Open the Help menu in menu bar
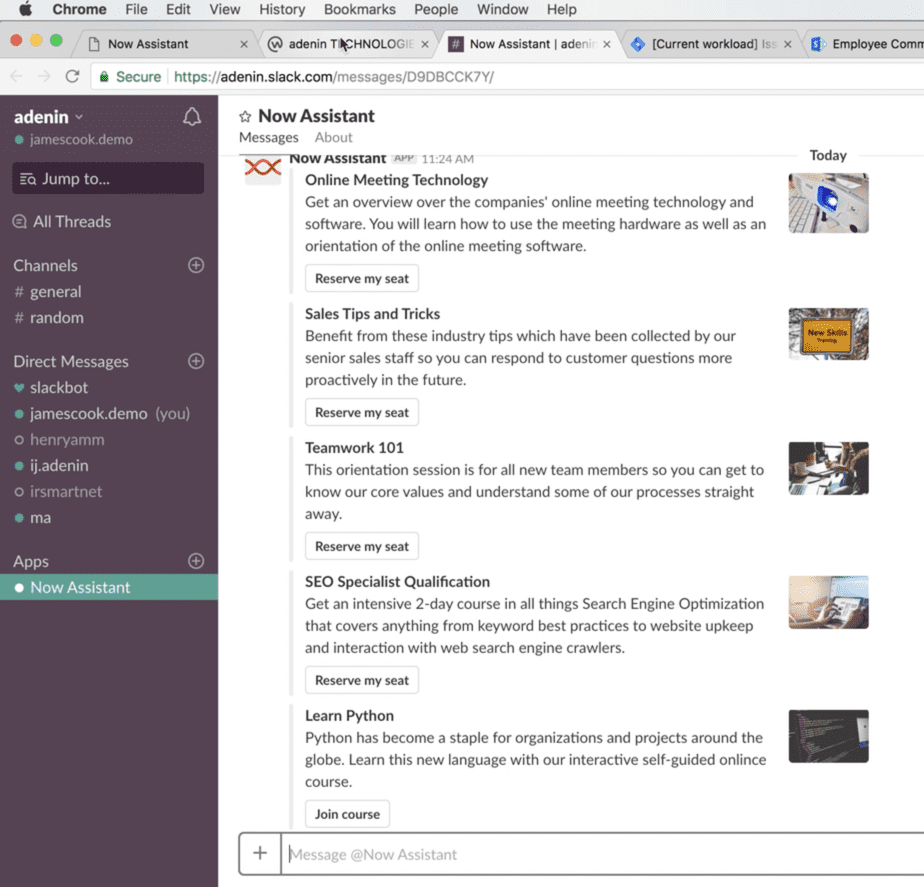Viewport: 924px width, 887px height. (x=561, y=9)
